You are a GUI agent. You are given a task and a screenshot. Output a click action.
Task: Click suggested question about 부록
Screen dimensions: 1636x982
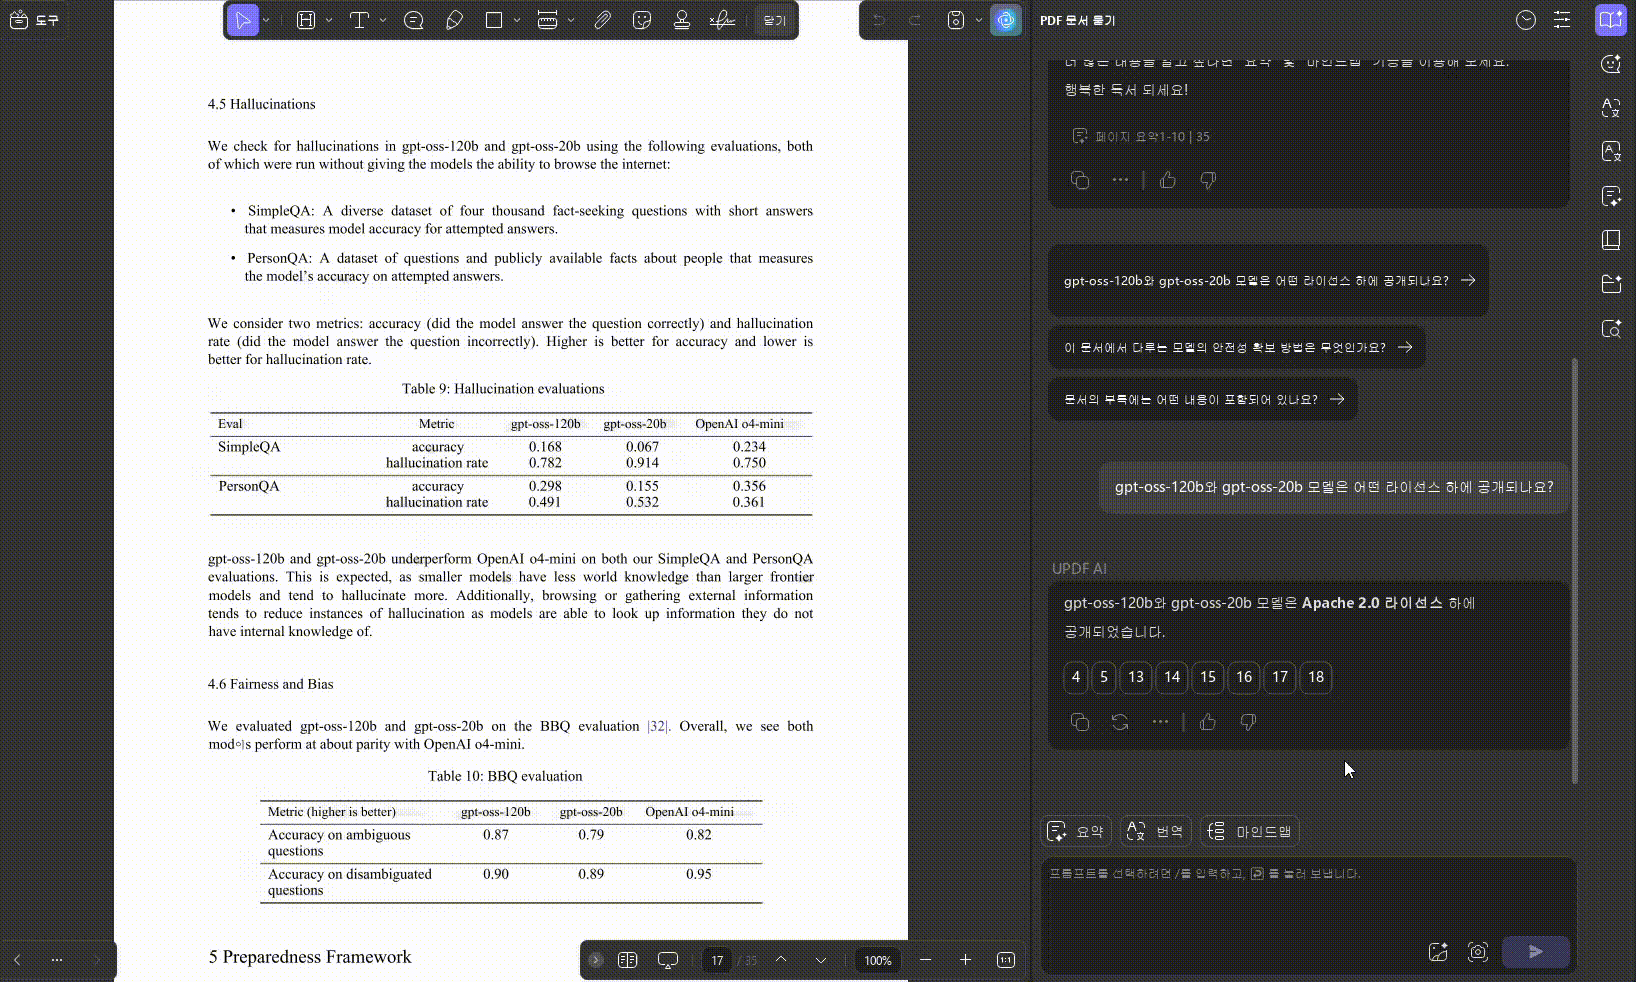[x=1203, y=399]
